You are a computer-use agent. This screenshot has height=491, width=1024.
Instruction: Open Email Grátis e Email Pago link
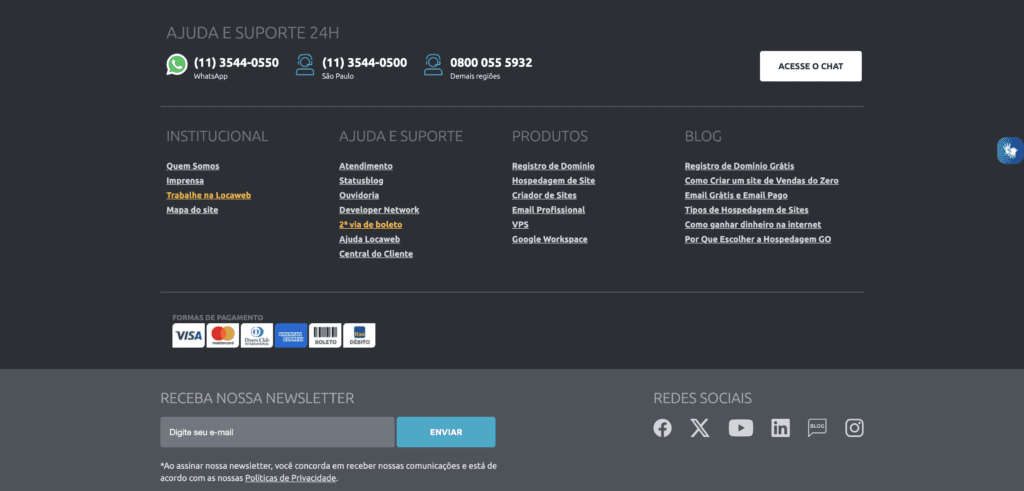click(x=736, y=195)
